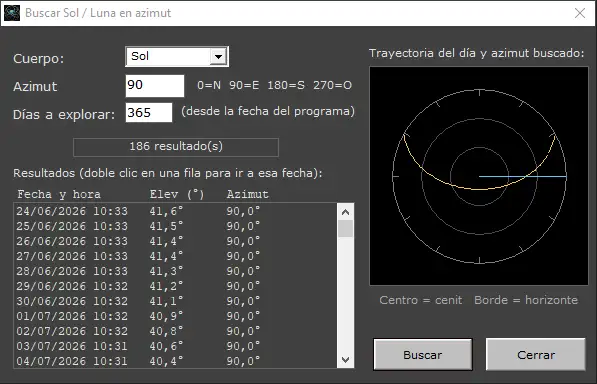Select the row 30/06/2026 10:32
Screen dimensions: 597x384
pos(175,301)
